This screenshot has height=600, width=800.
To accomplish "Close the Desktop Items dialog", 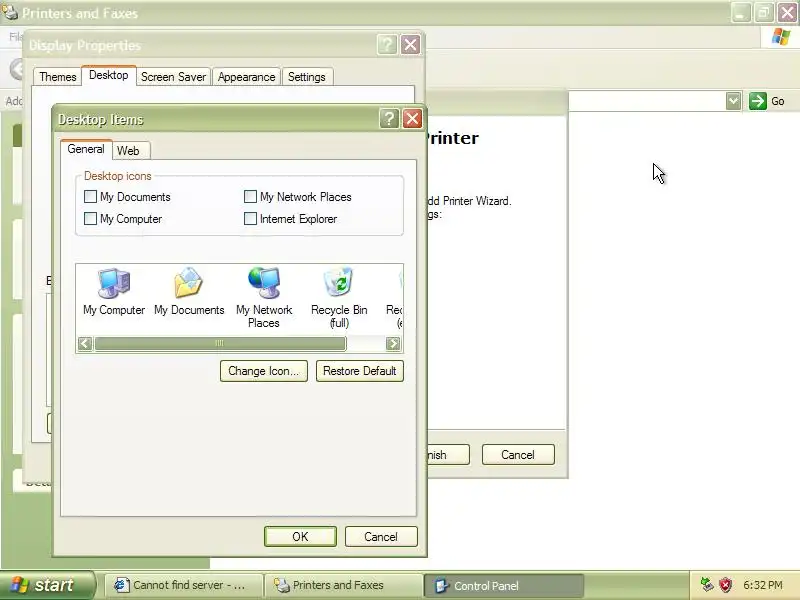I will coord(412,118).
